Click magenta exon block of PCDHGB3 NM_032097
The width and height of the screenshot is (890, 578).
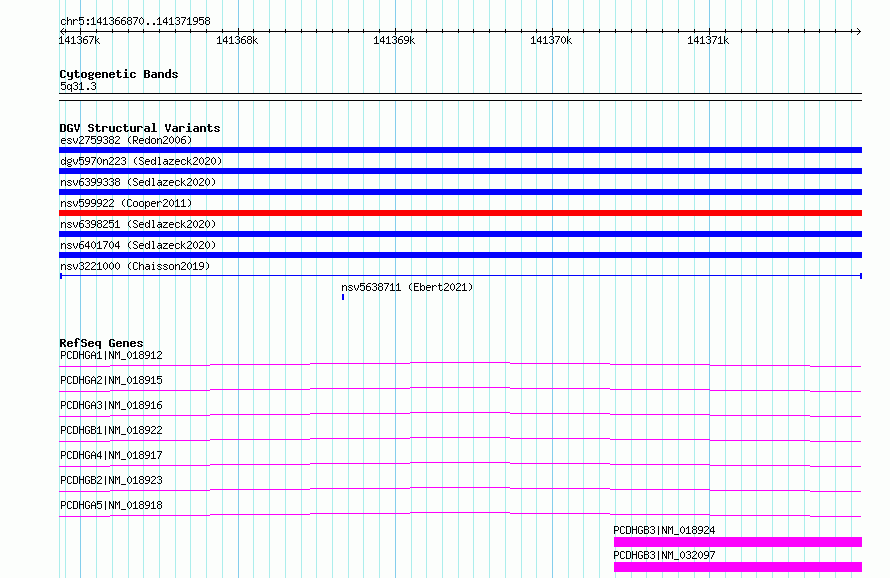click(738, 567)
